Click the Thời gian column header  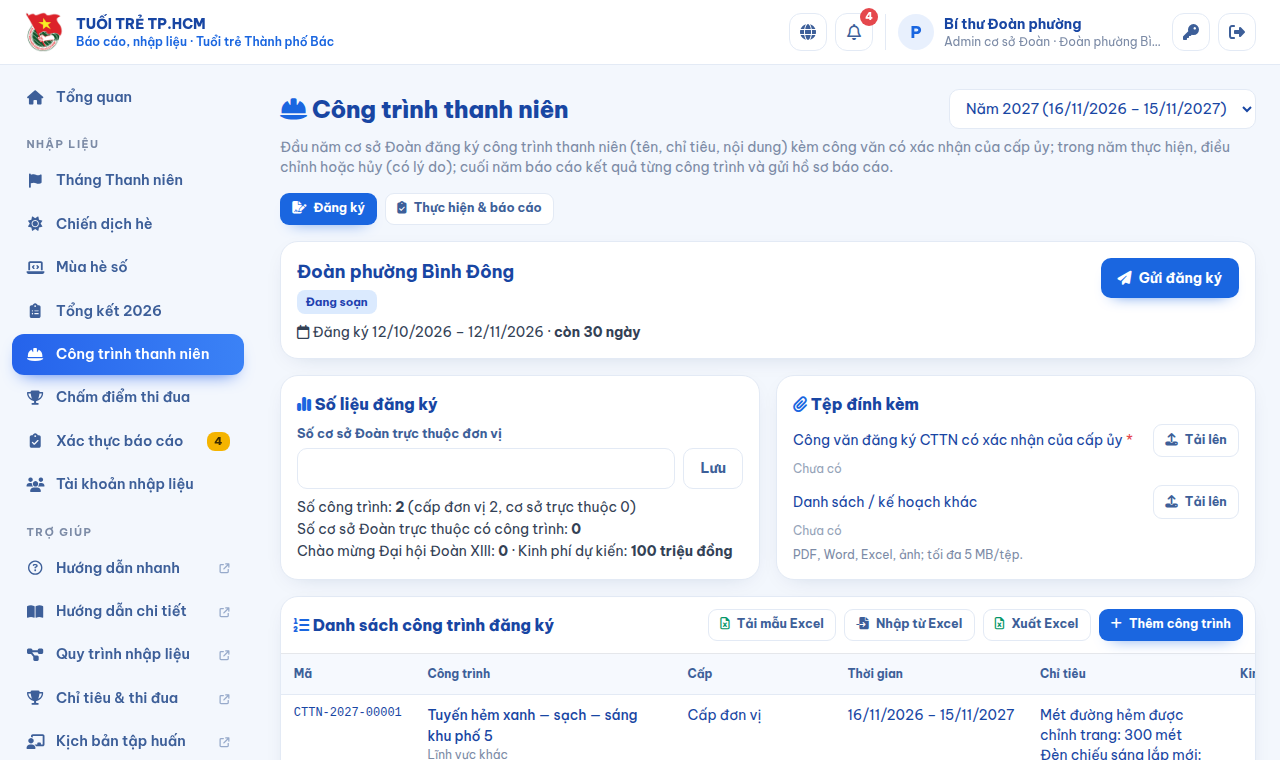coord(875,674)
